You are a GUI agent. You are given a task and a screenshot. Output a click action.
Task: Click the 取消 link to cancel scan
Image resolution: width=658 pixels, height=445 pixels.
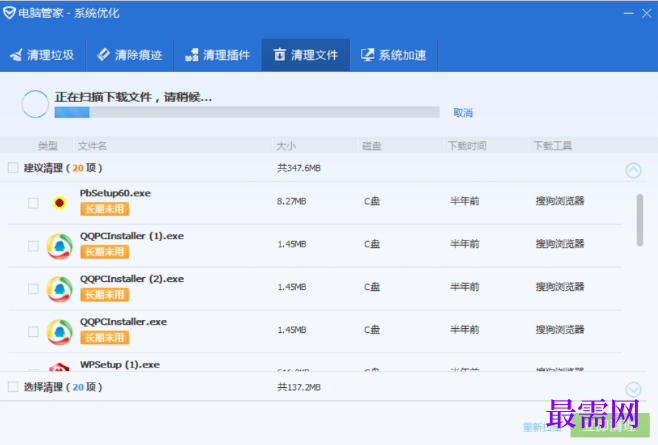(x=463, y=113)
